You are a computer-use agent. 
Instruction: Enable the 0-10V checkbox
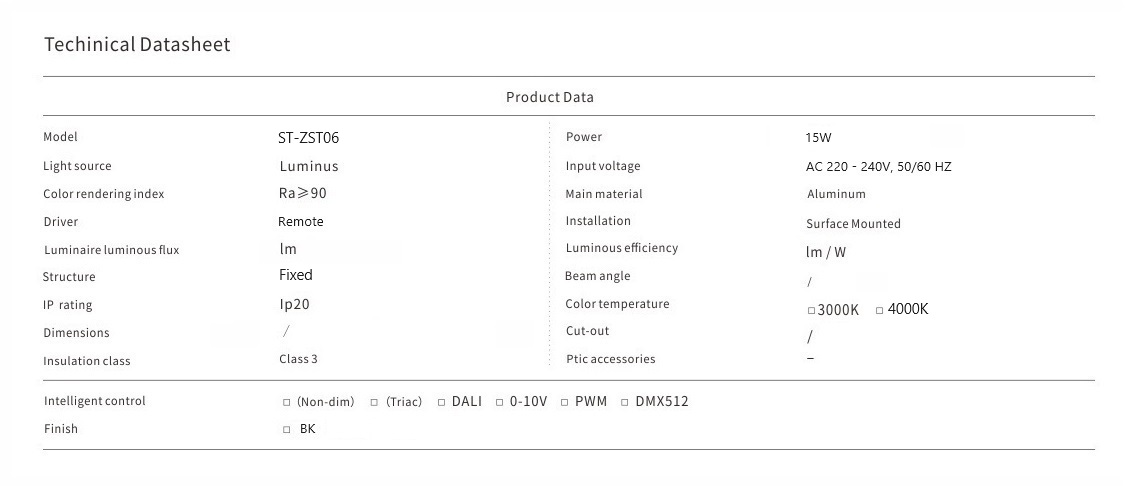(499, 402)
